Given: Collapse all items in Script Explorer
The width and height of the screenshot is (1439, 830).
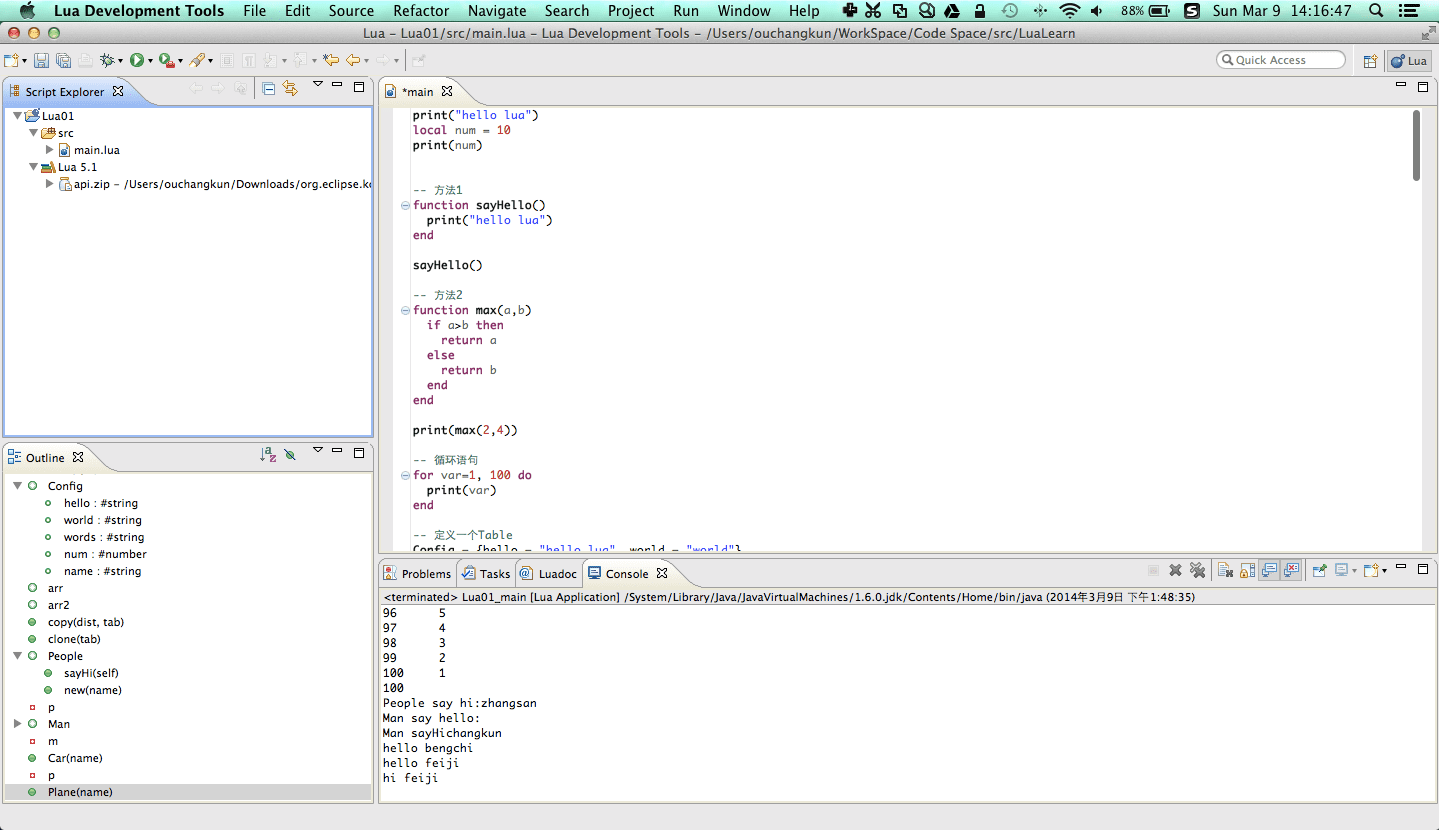Looking at the screenshot, I should tap(269, 89).
